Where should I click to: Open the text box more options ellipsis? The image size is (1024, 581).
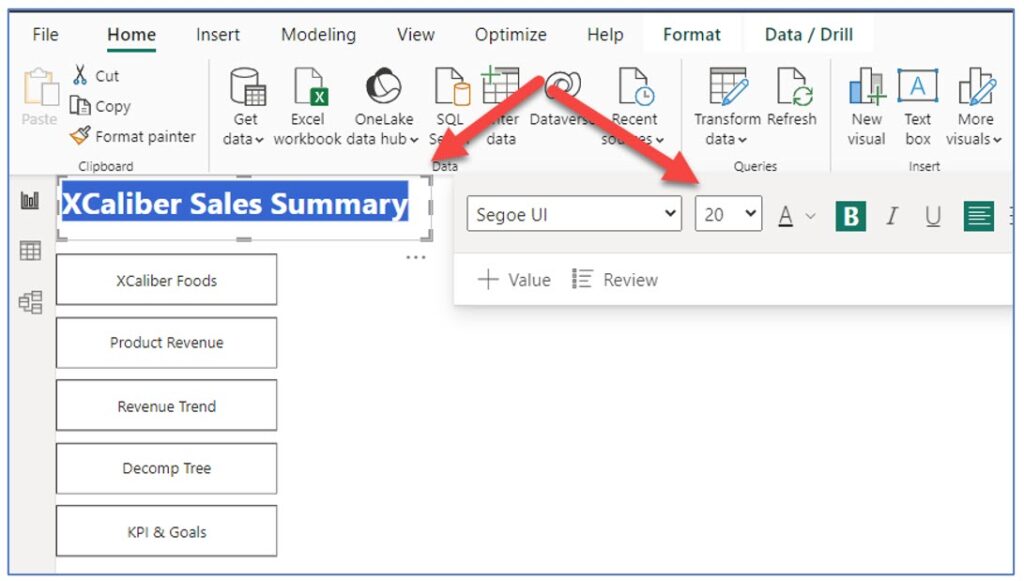[416, 257]
